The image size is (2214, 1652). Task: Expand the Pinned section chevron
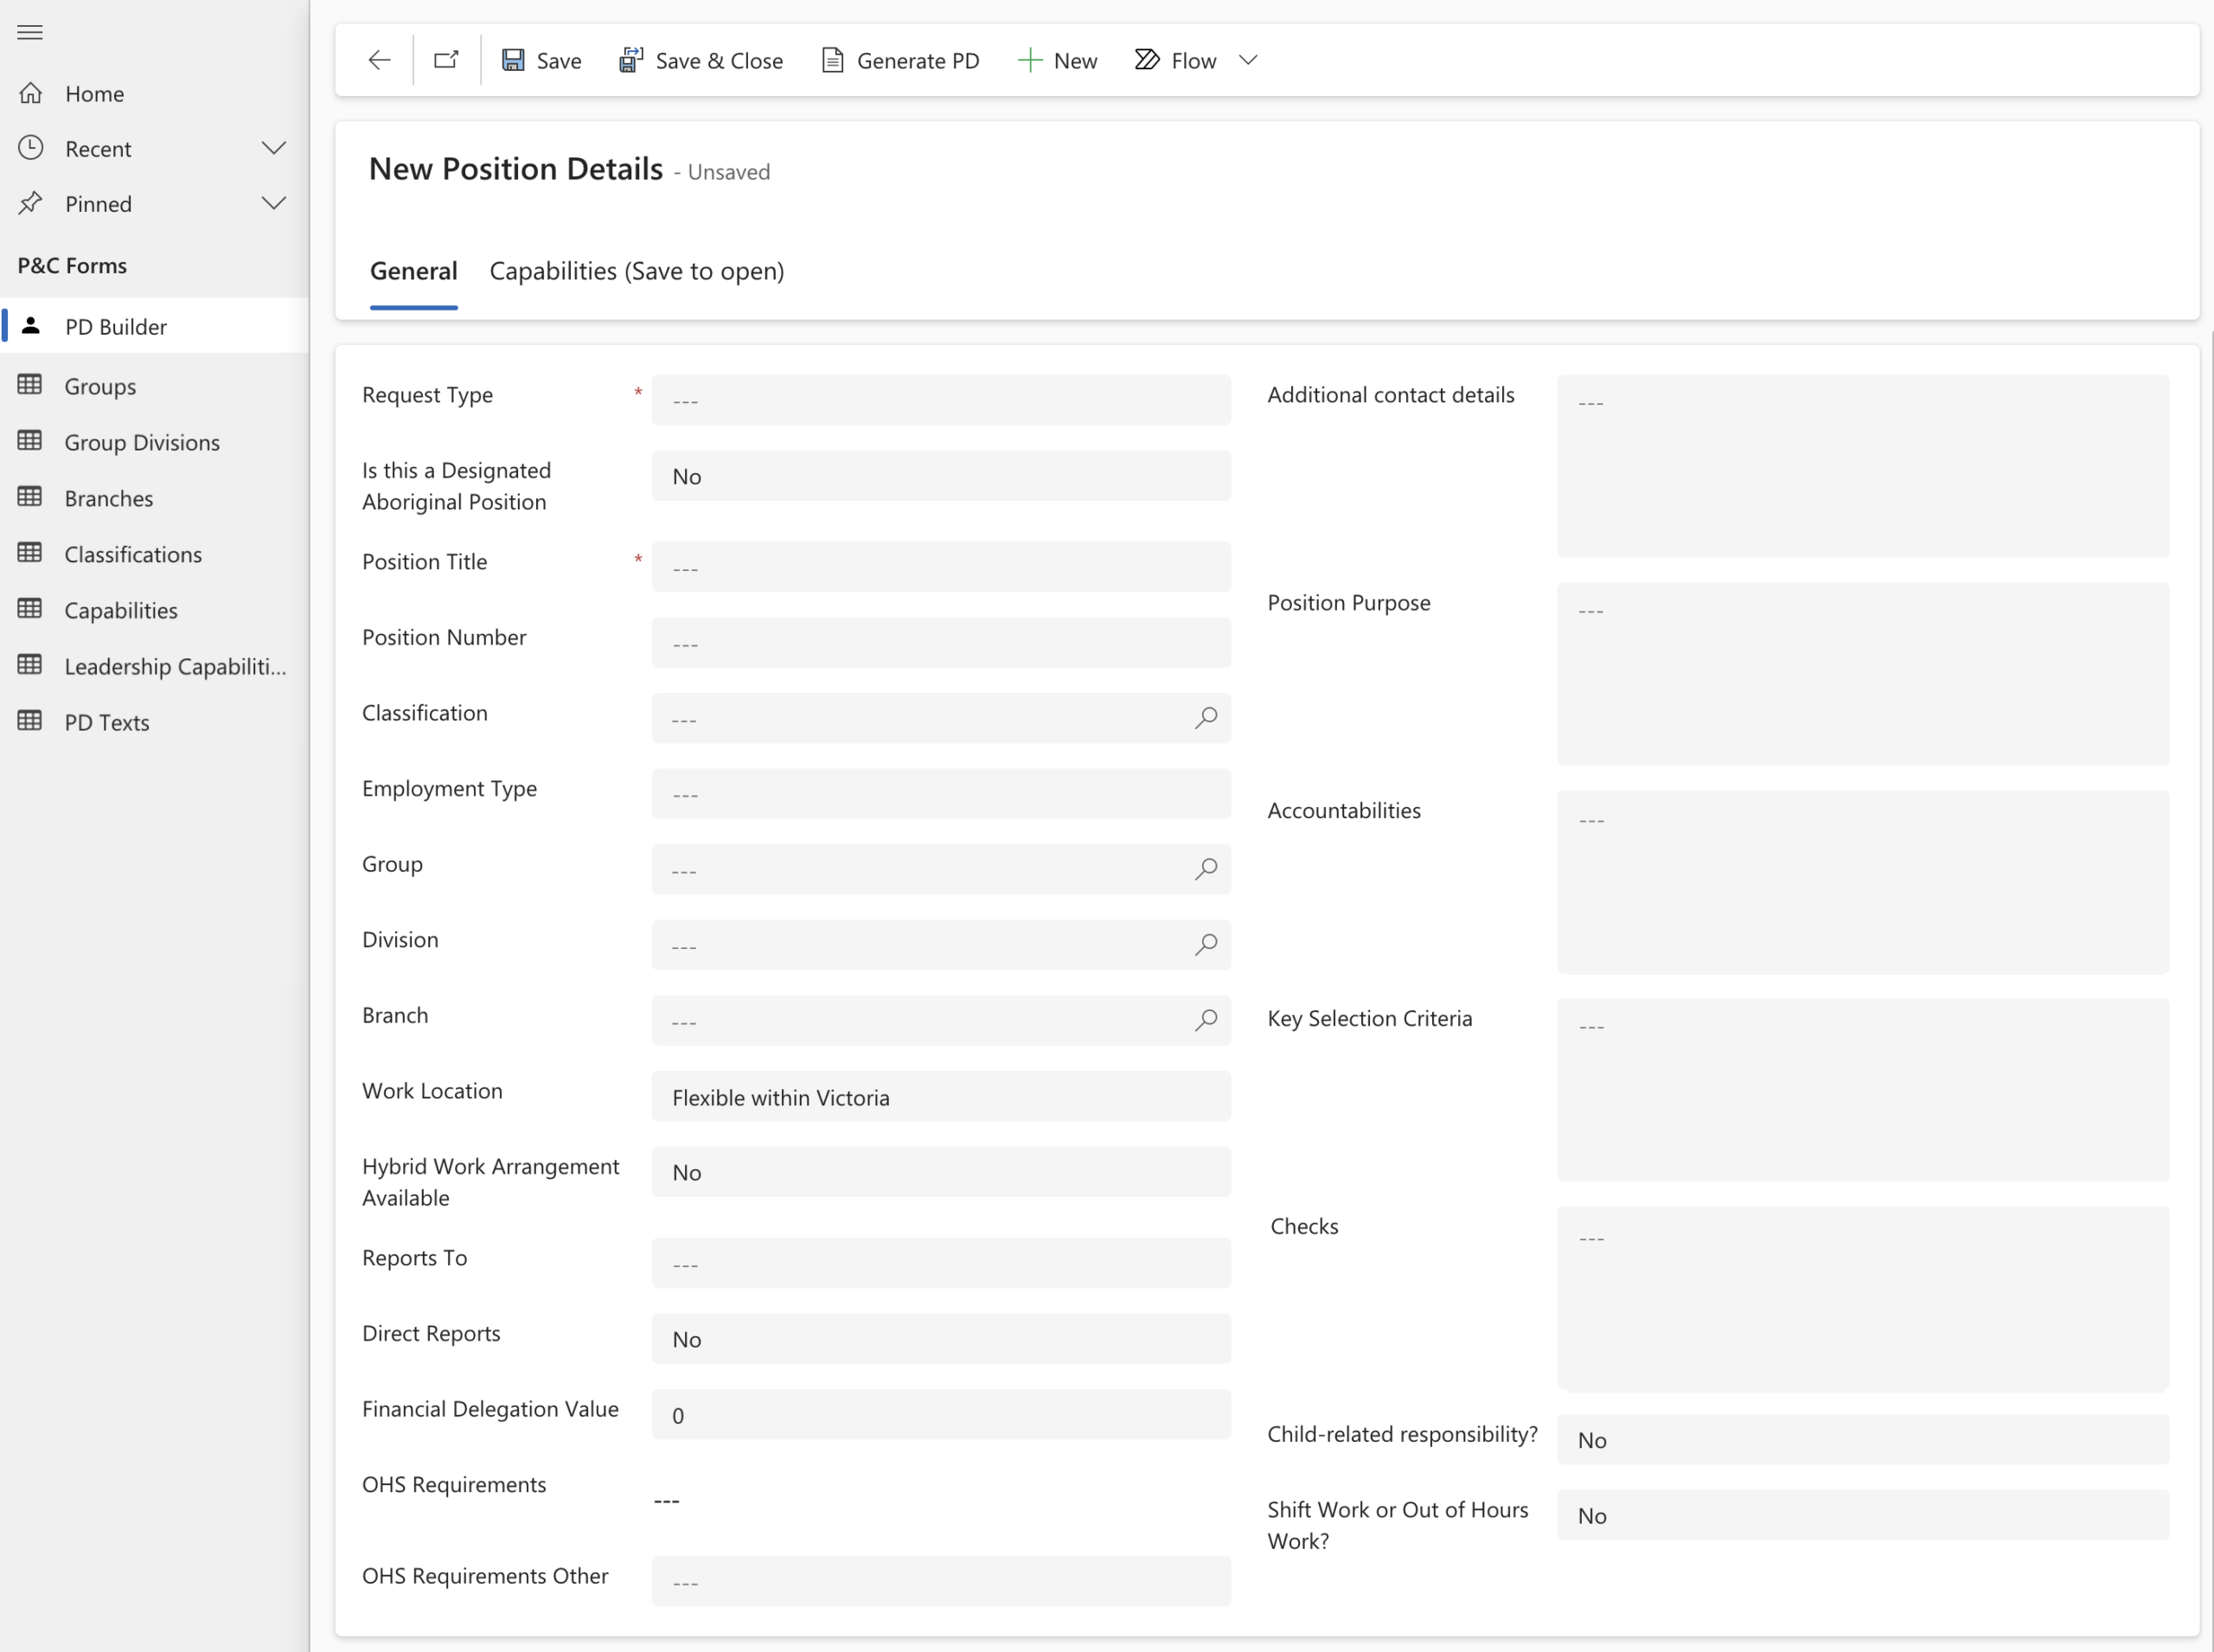274,204
